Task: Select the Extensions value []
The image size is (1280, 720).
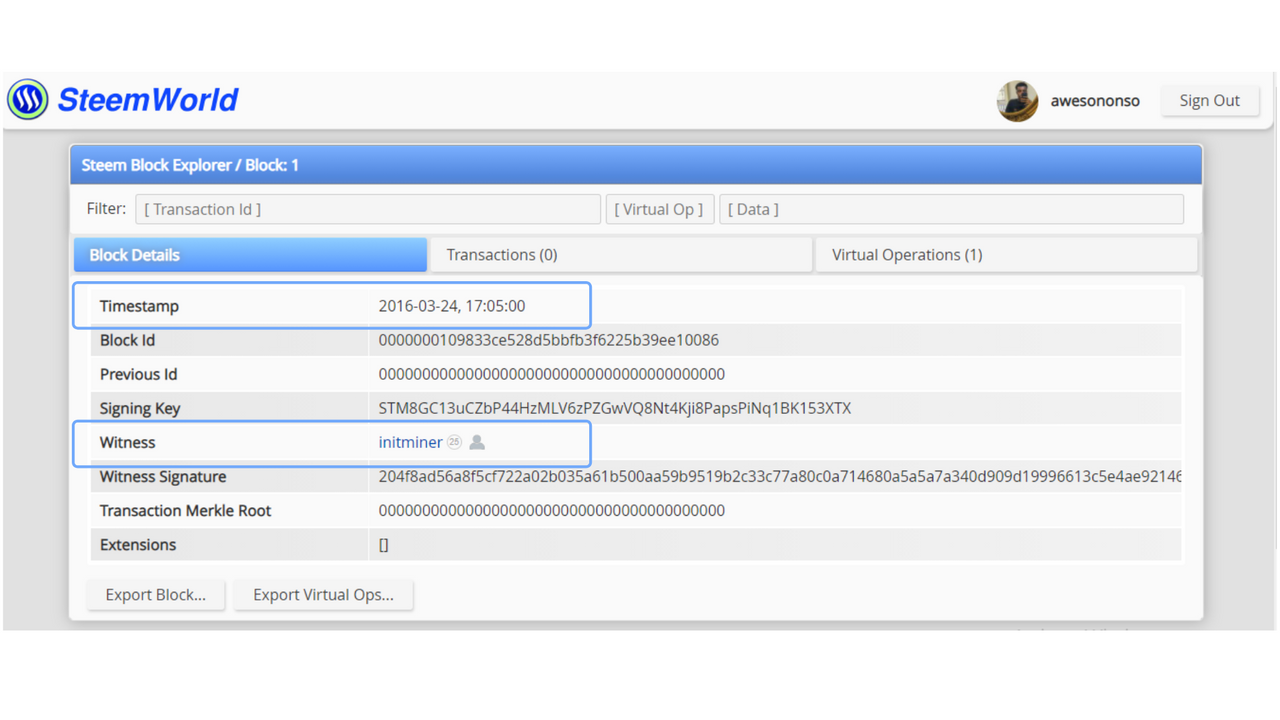Action: [384, 545]
